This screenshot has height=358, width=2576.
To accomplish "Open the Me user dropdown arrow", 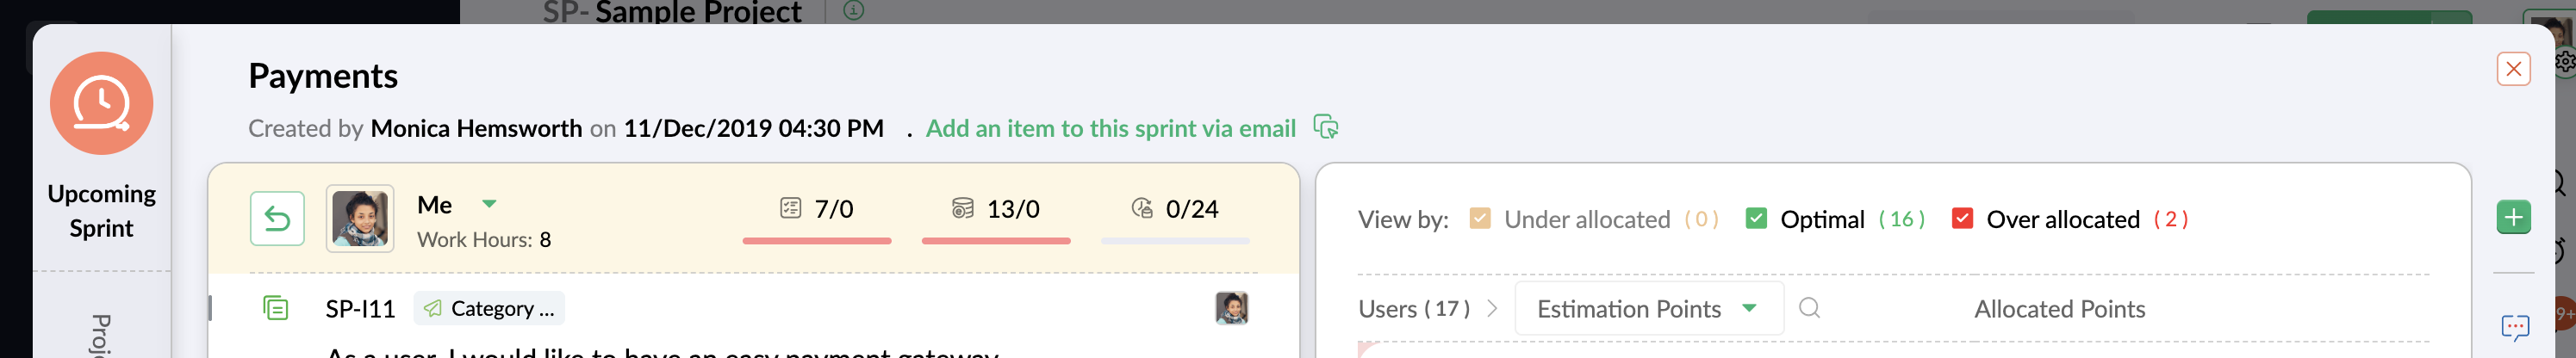I will pos(489,204).
